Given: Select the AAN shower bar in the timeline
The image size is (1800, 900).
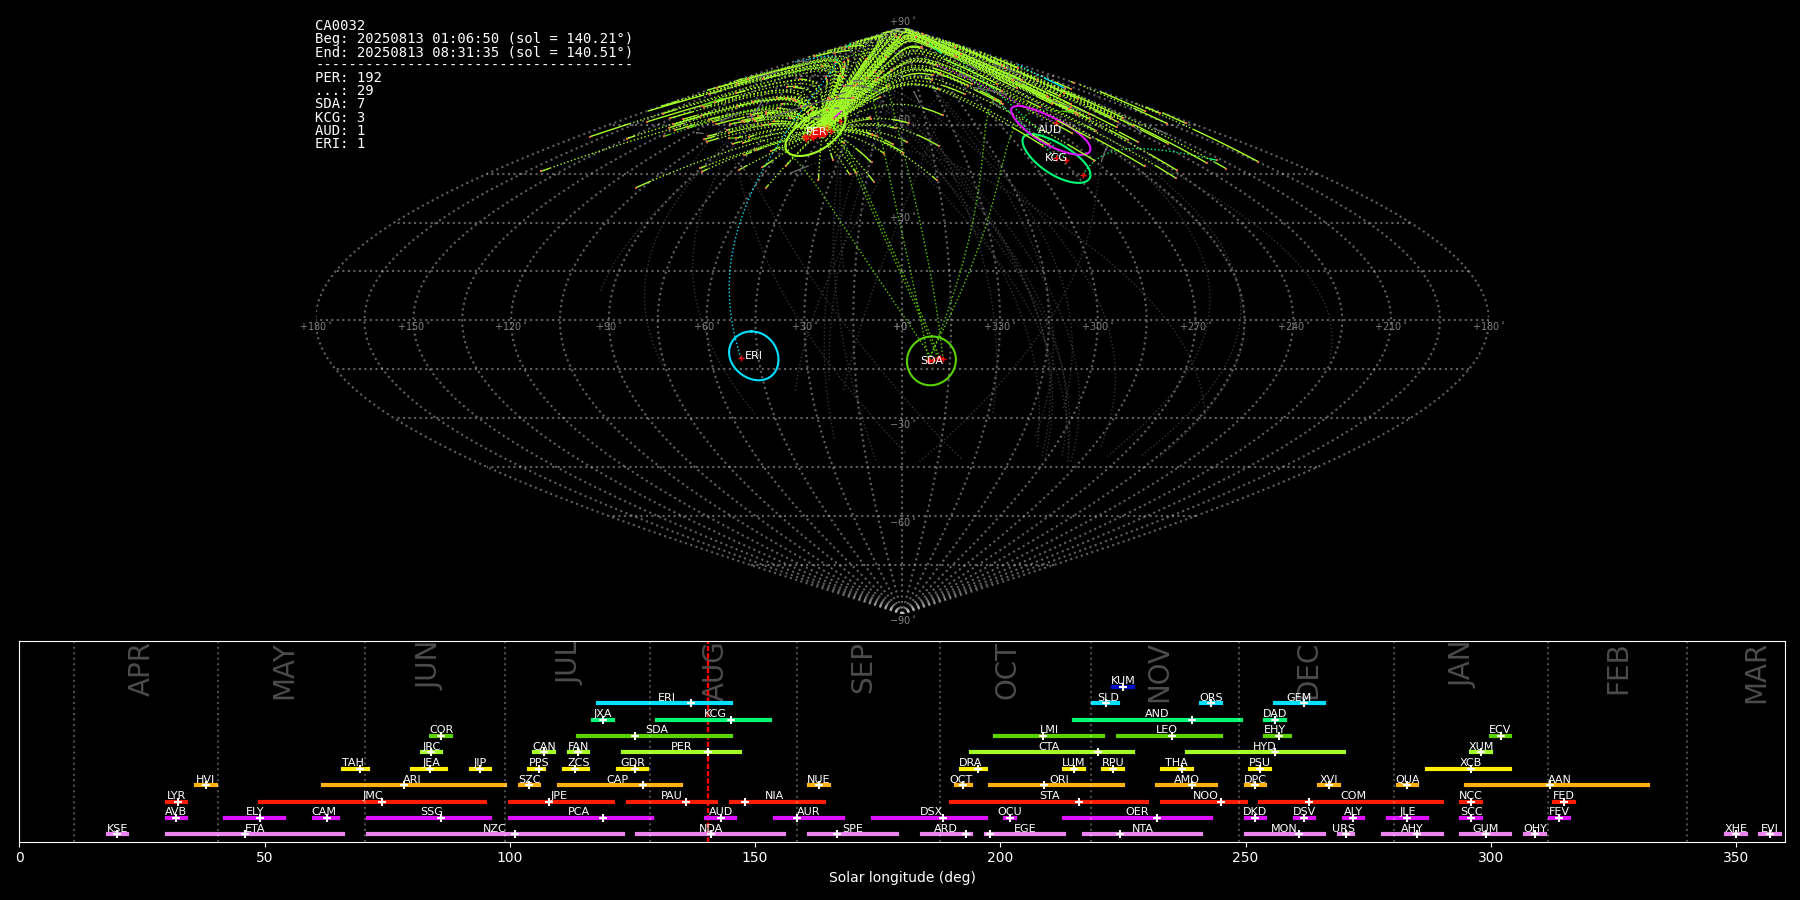Looking at the screenshot, I should 1557,785.
